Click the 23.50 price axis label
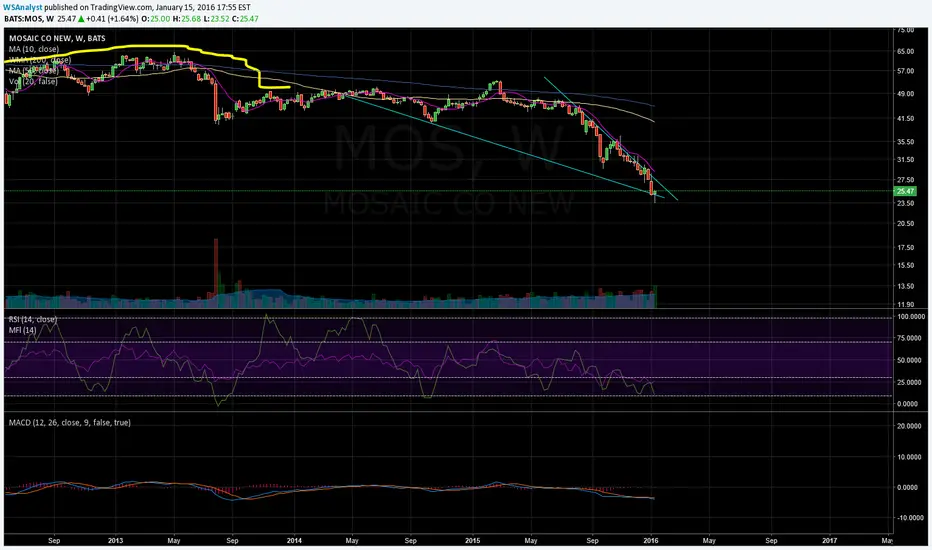This screenshot has width=932, height=550. [x=905, y=203]
